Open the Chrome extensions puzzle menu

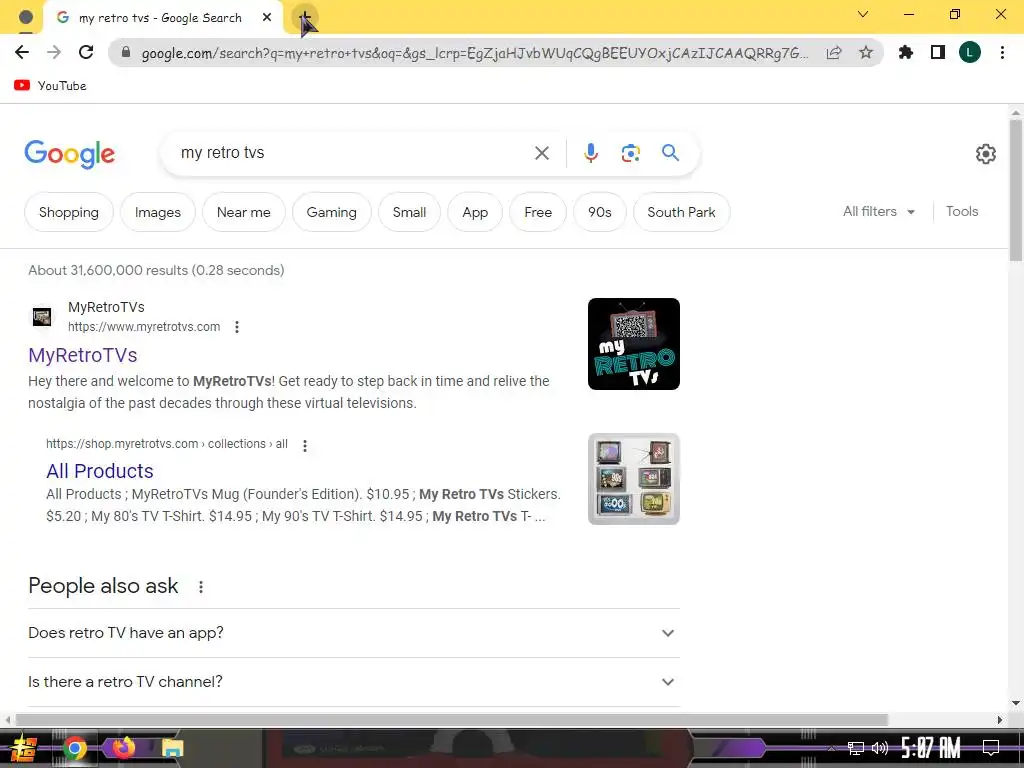coord(906,52)
